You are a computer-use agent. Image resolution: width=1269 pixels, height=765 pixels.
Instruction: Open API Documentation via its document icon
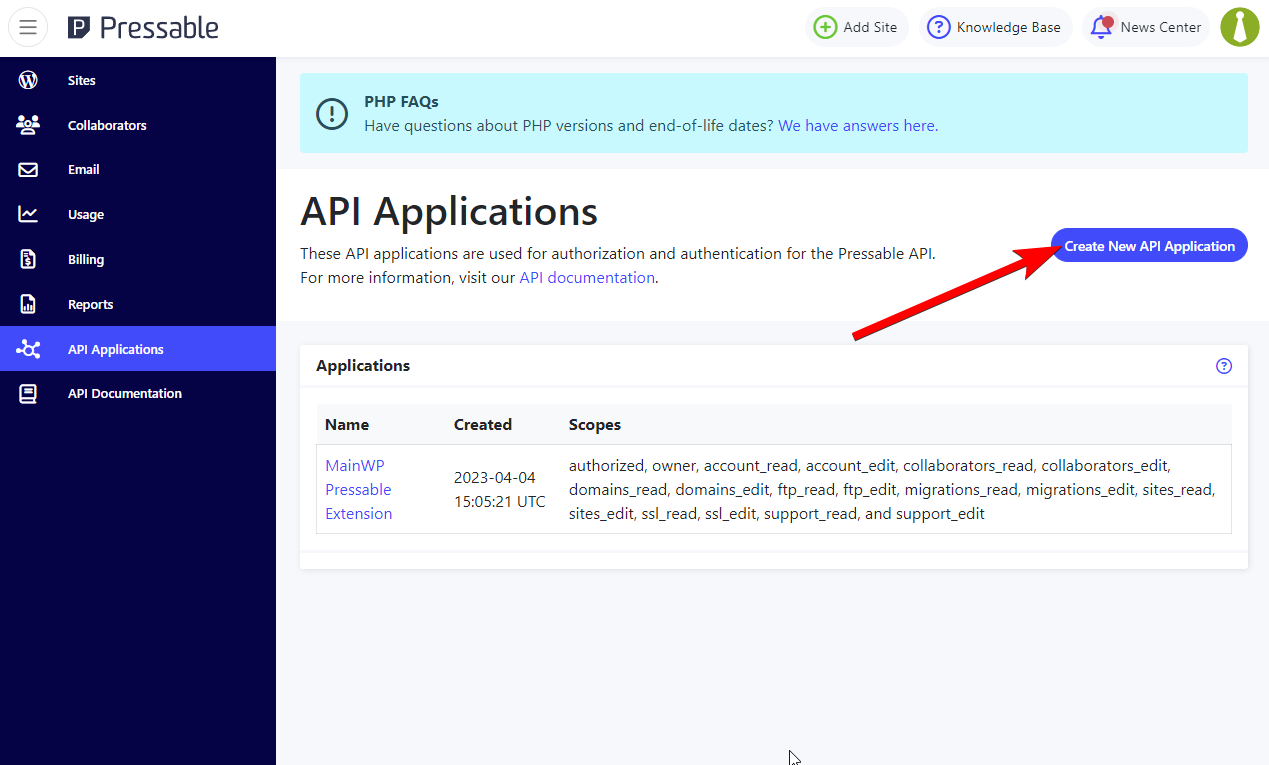[x=28, y=393]
